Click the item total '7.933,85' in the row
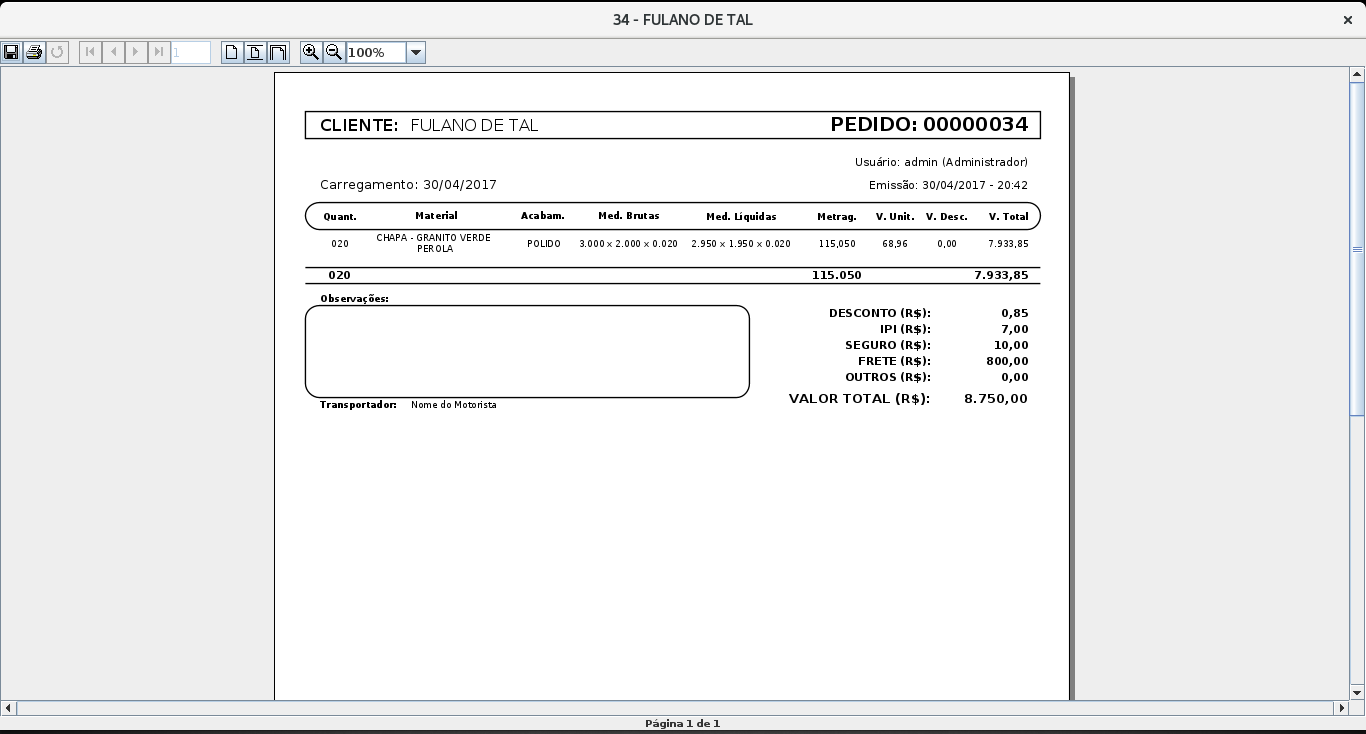This screenshot has width=1366, height=734. pos(1008,244)
